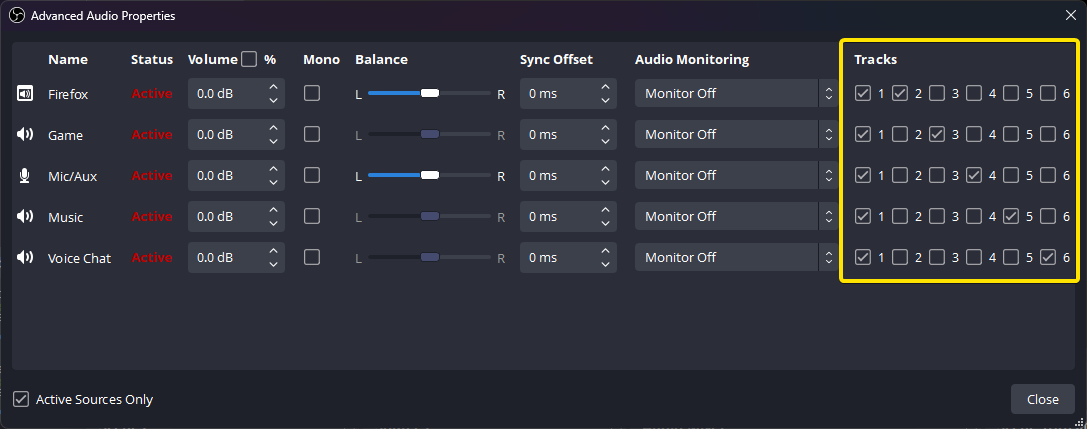The image size is (1087, 429).
Task: Click the OBS logo in title bar
Action: click(15, 16)
